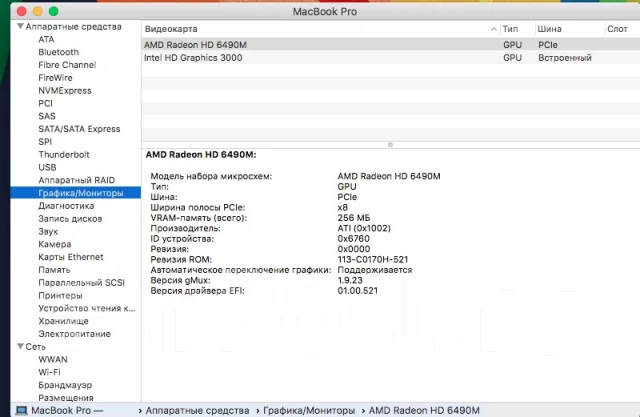
Task: Click the Встроенный bus cell
Action: pyautogui.click(x=564, y=58)
